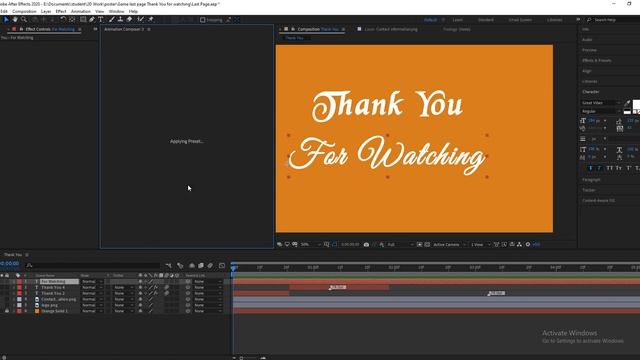Open the Composition menu

click(x=24, y=11)
